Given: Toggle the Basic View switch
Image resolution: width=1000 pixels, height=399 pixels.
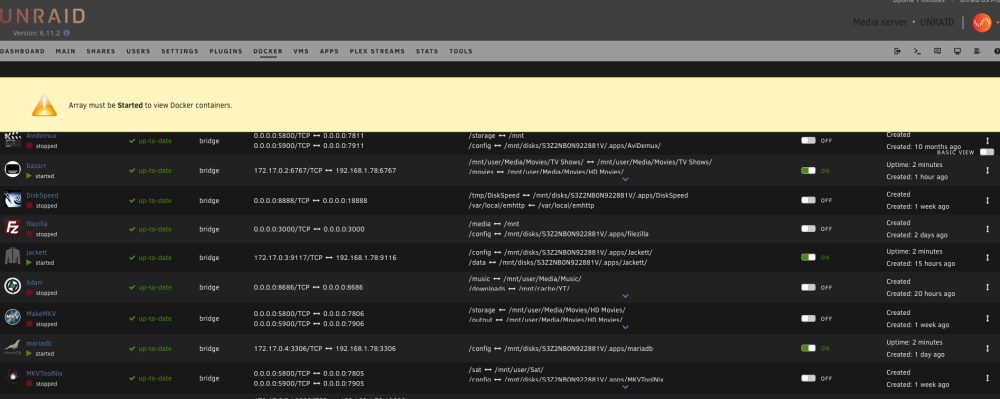Looking at the screenshot, I should pos(987,152).
